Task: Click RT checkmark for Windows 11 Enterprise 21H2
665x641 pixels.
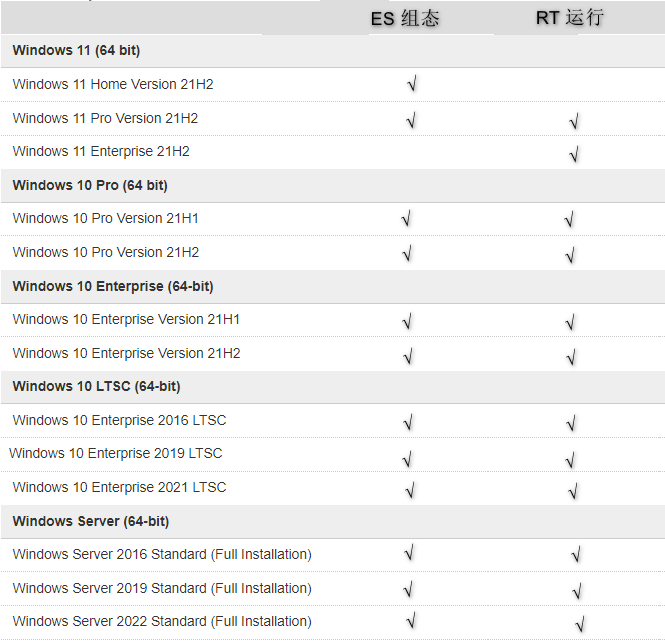Action: pyautogui.click(x=574, y=154)
